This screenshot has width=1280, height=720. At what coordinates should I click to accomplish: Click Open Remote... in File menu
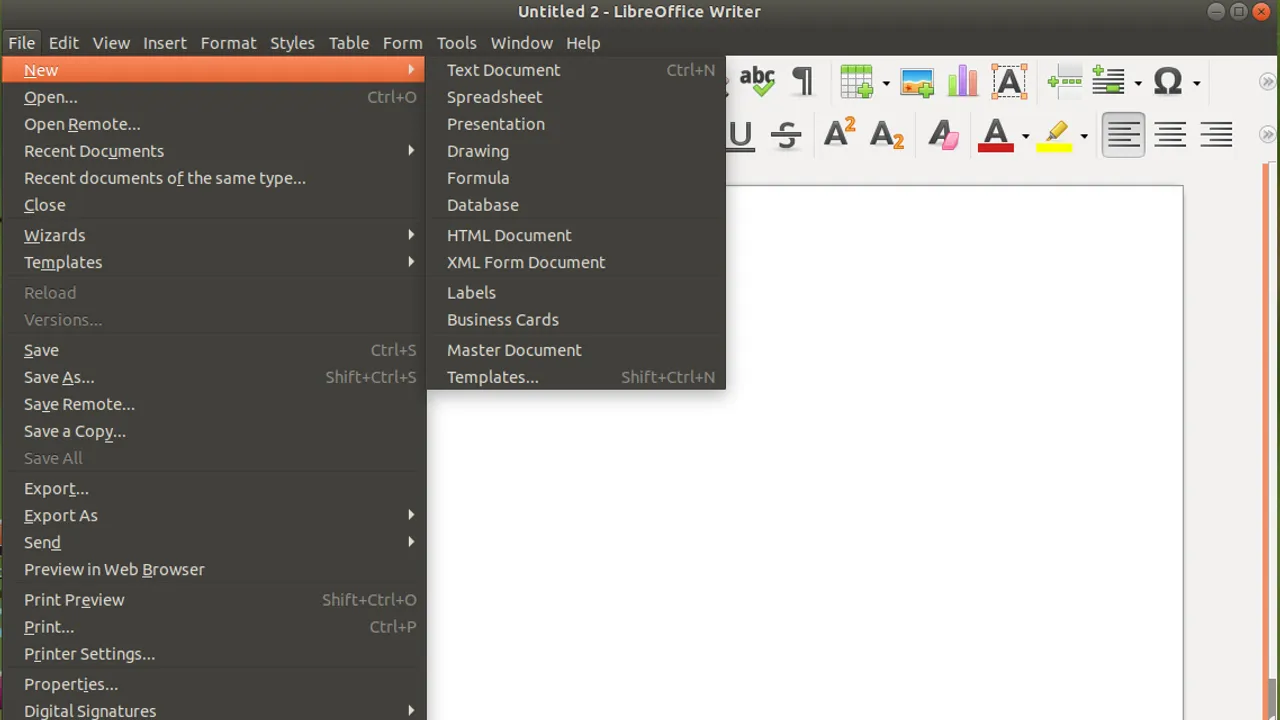[x=213, y=124]
